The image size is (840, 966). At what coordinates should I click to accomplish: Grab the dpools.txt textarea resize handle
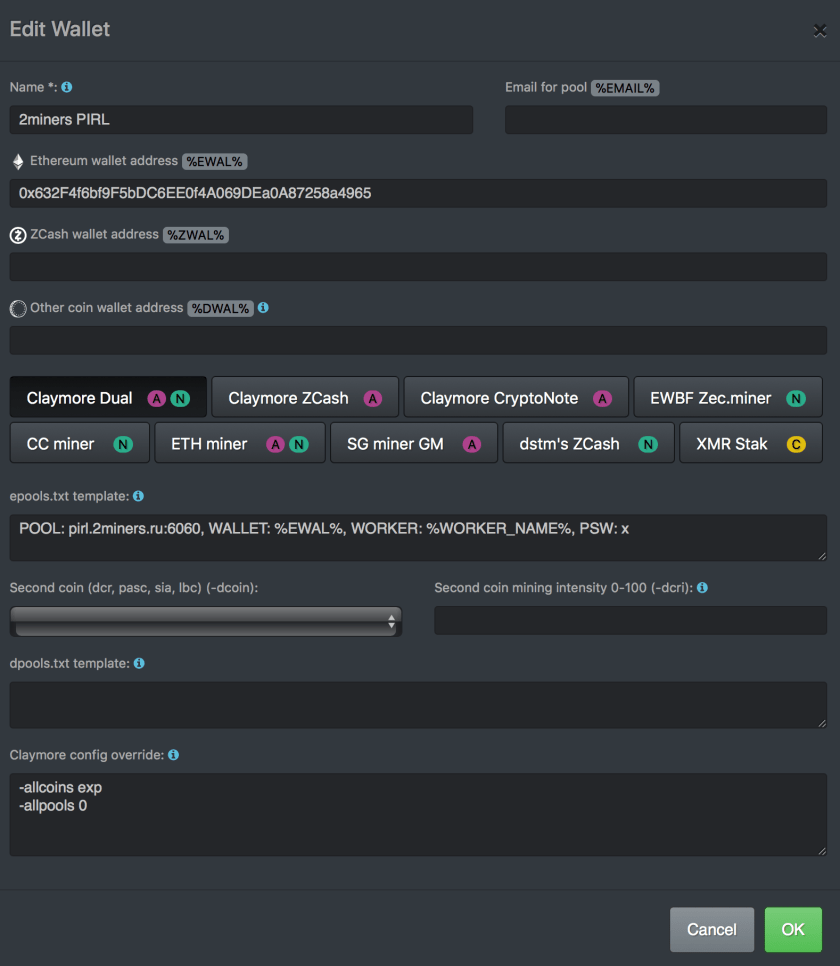pyautogui.click(x=822, y=723)
